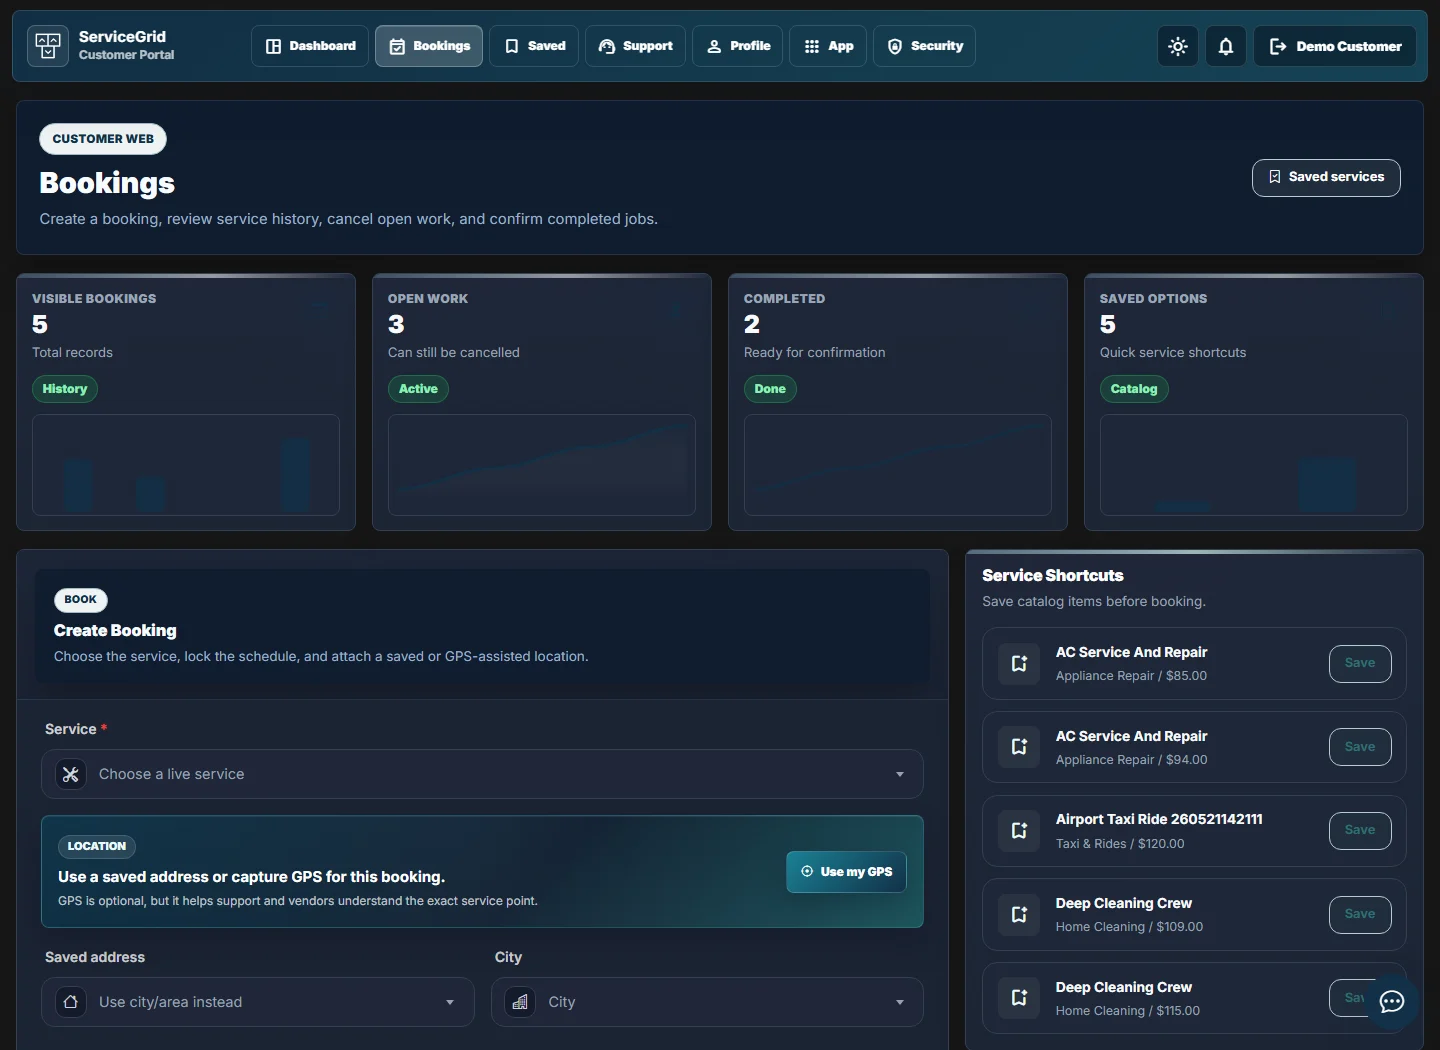Click bookmark icon beside Airport Taxi Ride

(x=1019, y=830)
